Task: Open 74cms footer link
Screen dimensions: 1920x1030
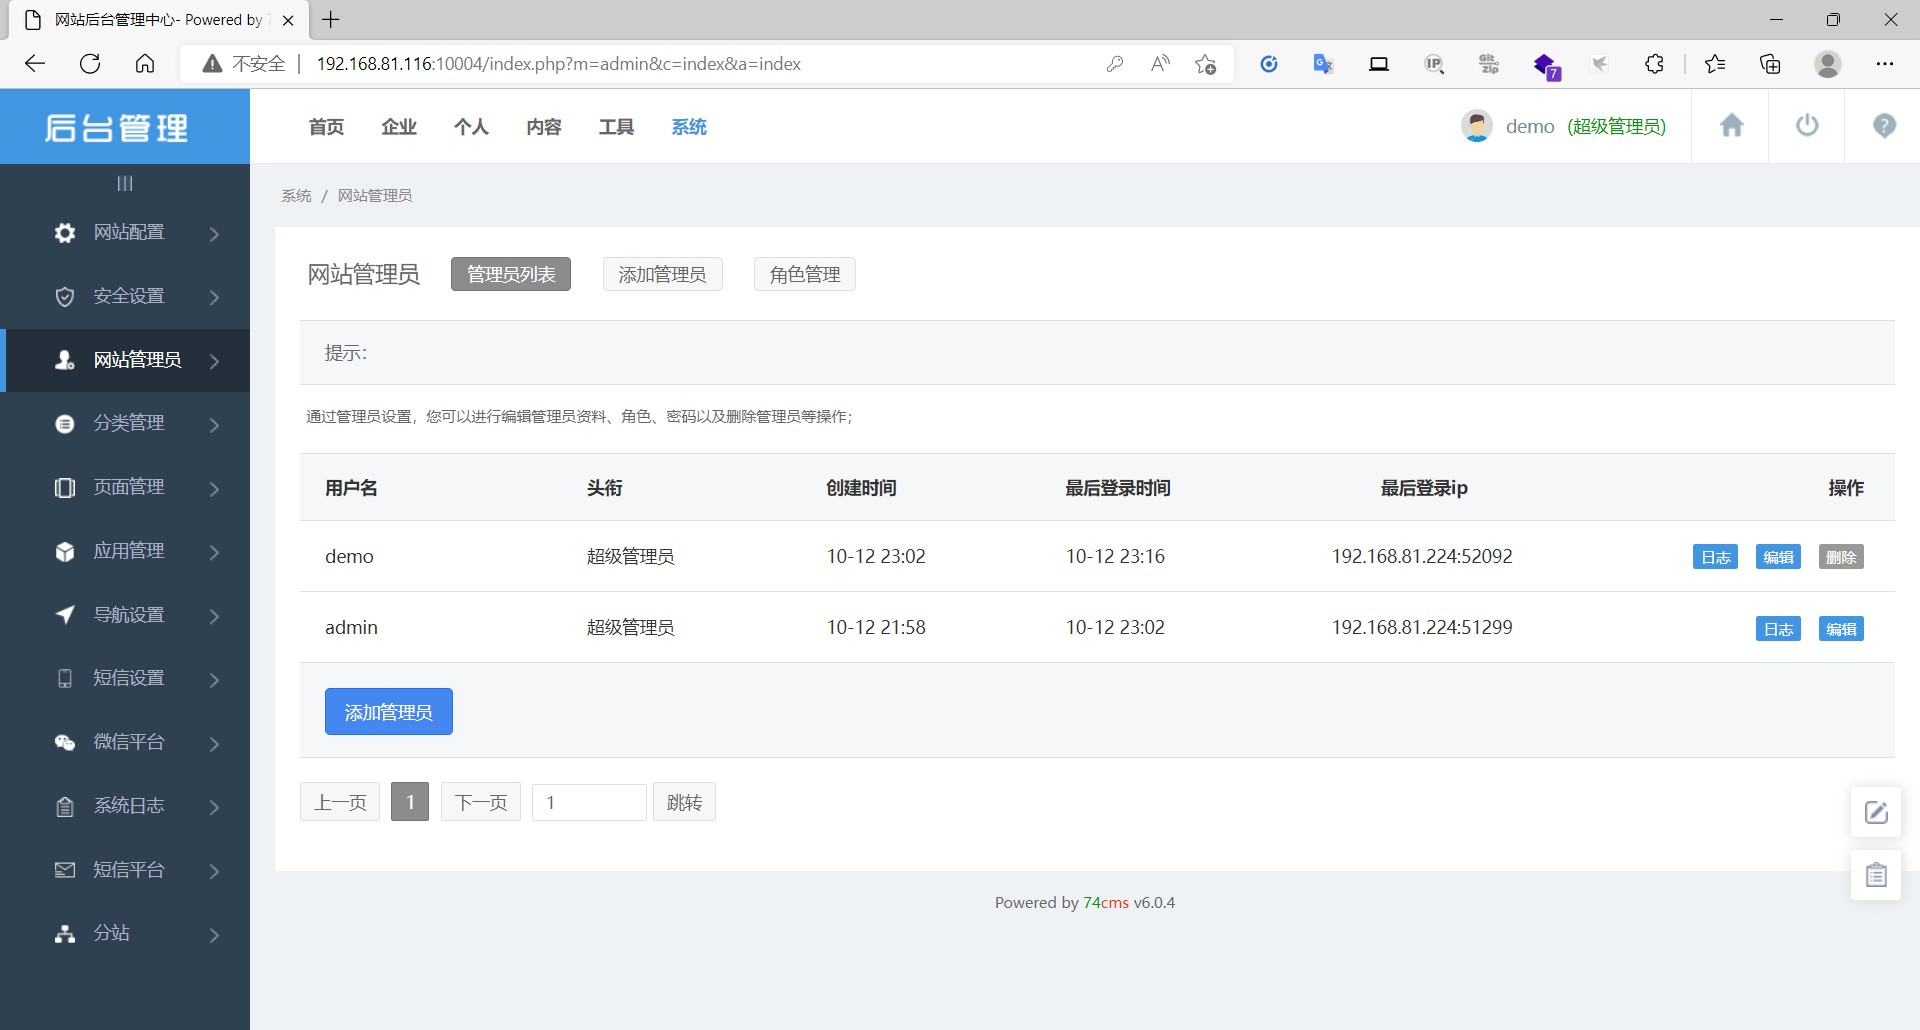Action: pyautogui.click(x=1105, y=902)
